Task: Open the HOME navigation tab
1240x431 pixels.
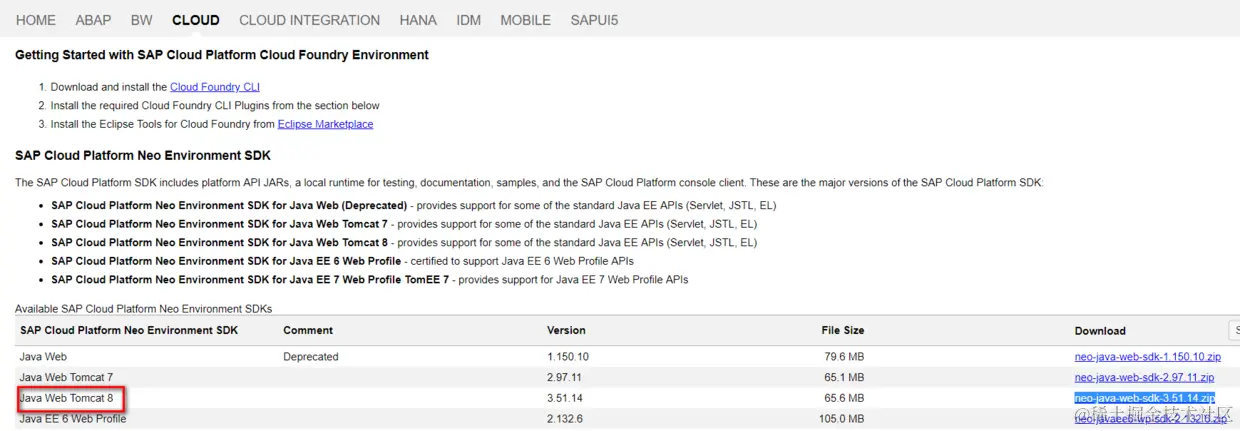Action: pyautogui.click(x=36, y=20)
